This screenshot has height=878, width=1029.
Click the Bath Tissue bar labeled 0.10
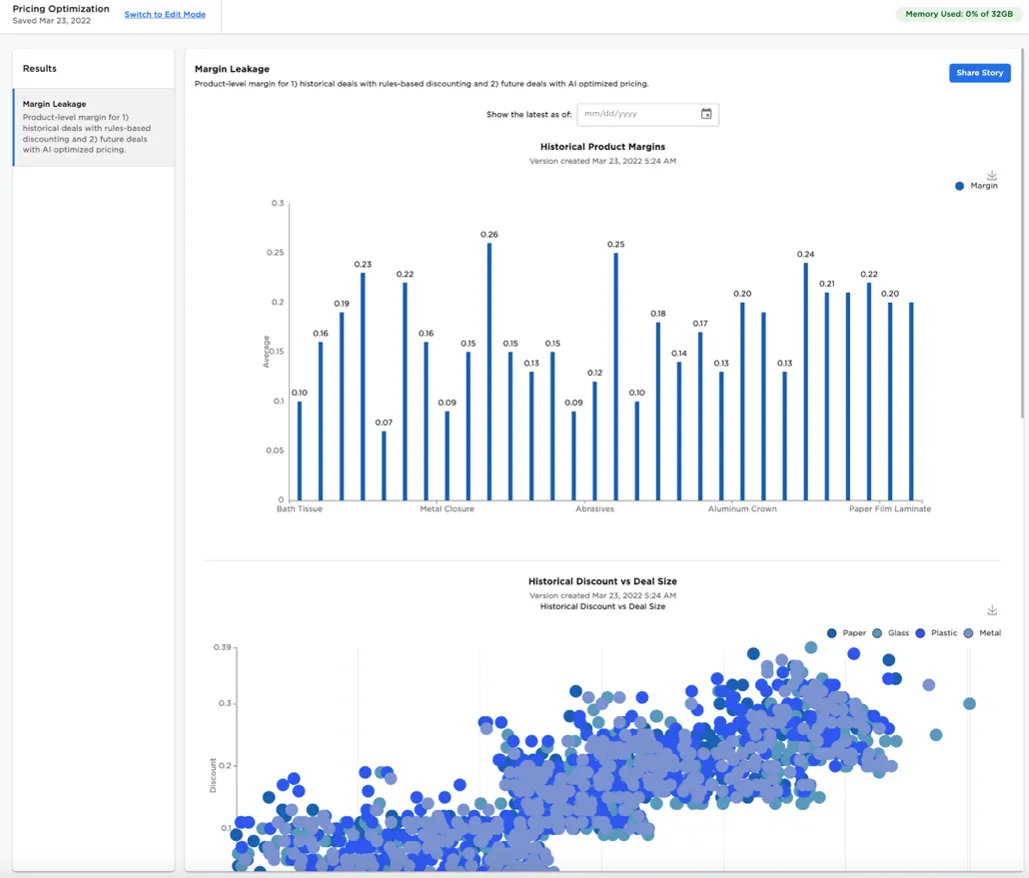tap(299, 450)
